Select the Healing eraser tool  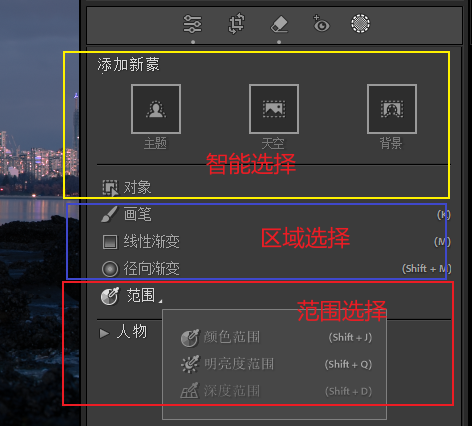[x=279, y=24]
